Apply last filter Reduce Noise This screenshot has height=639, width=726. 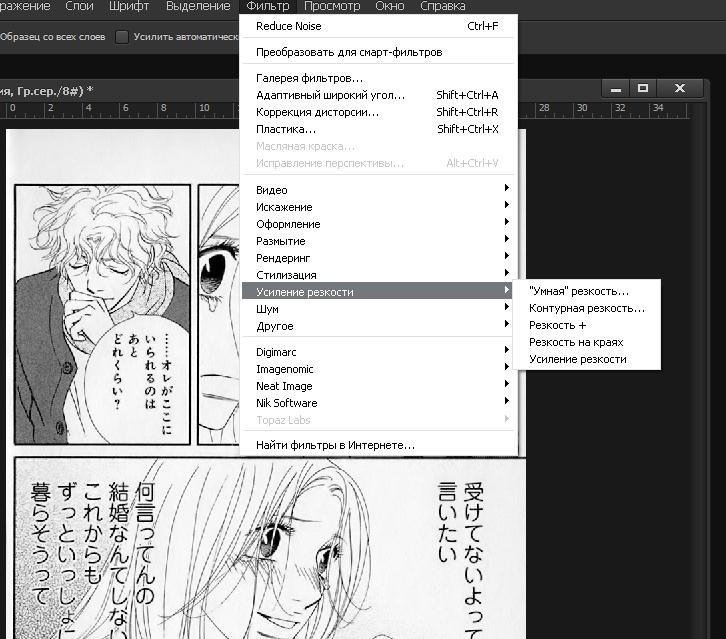(377, 26)
